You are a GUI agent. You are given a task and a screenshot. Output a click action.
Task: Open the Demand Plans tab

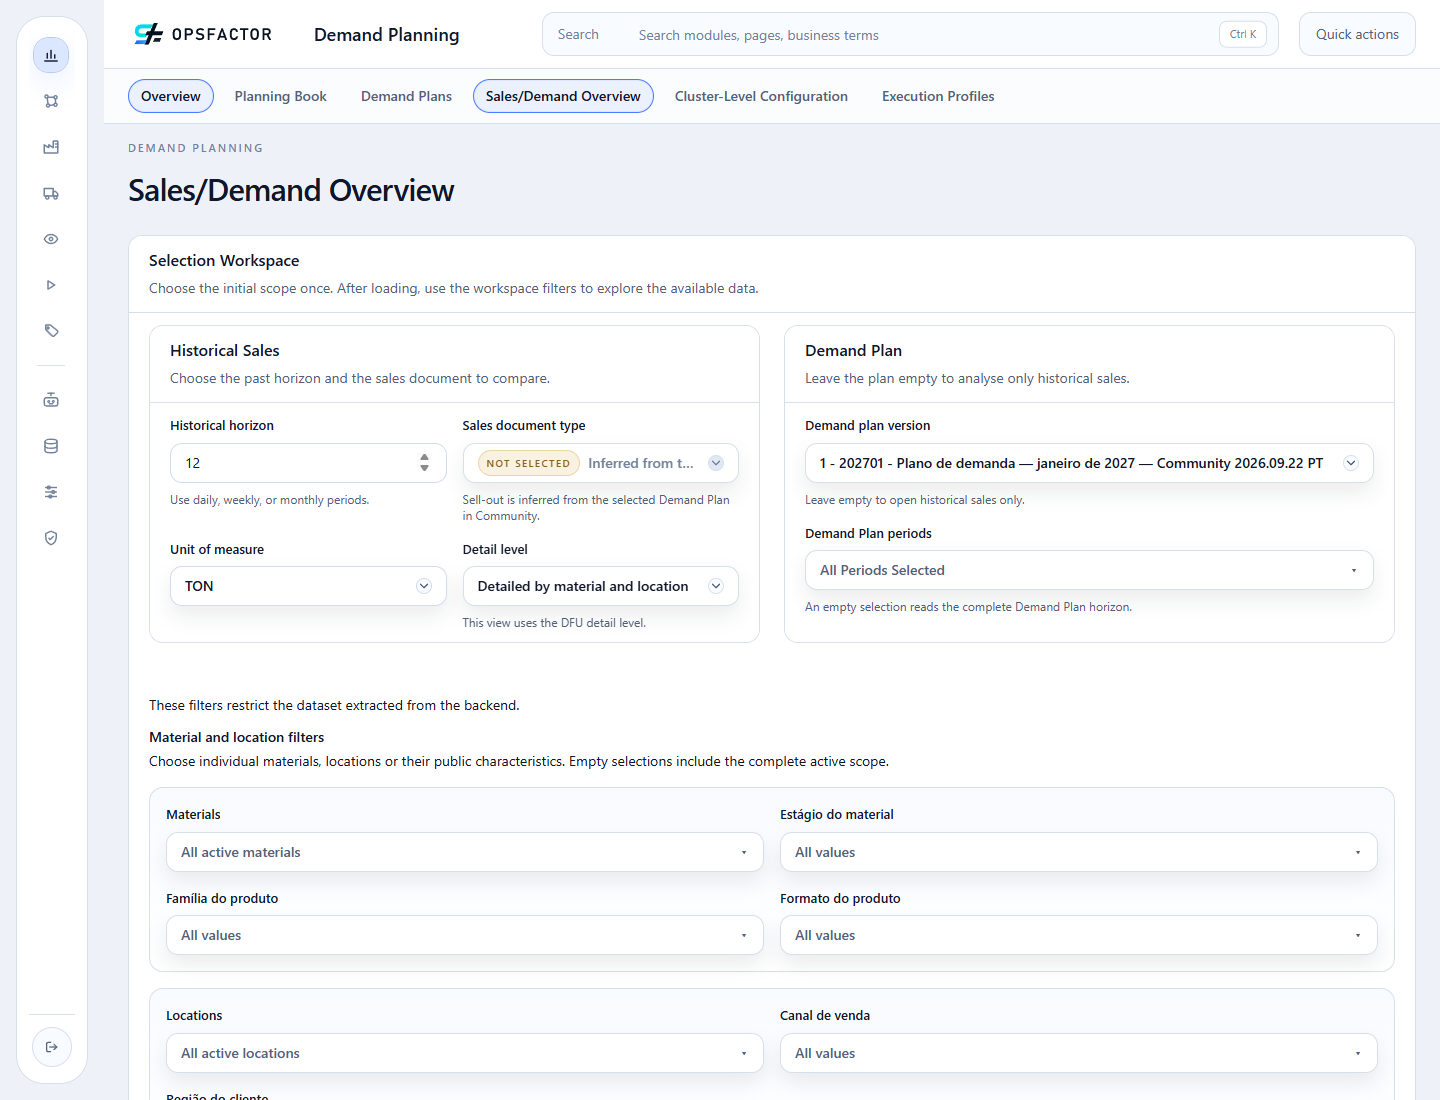click(x=406, y=96)
